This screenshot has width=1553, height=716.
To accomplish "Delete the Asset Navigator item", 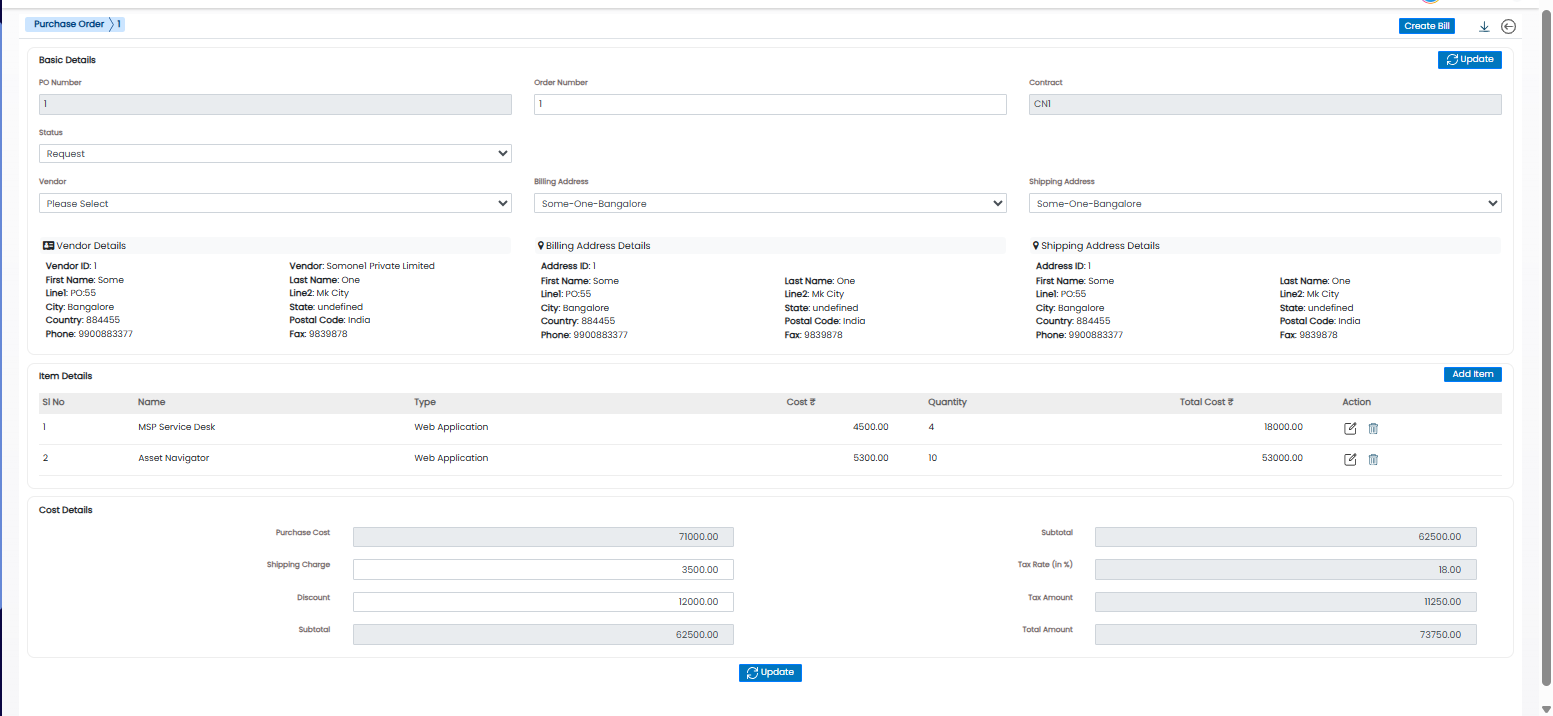I will tap(1373, 459).
